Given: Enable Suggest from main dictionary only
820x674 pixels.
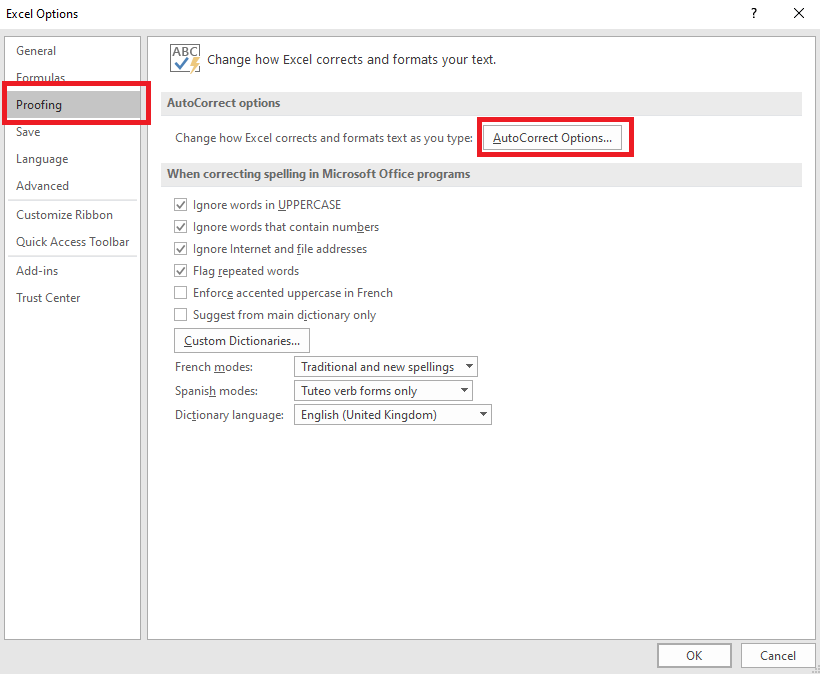Looking at the screenshot, I should tap(180, 314).
